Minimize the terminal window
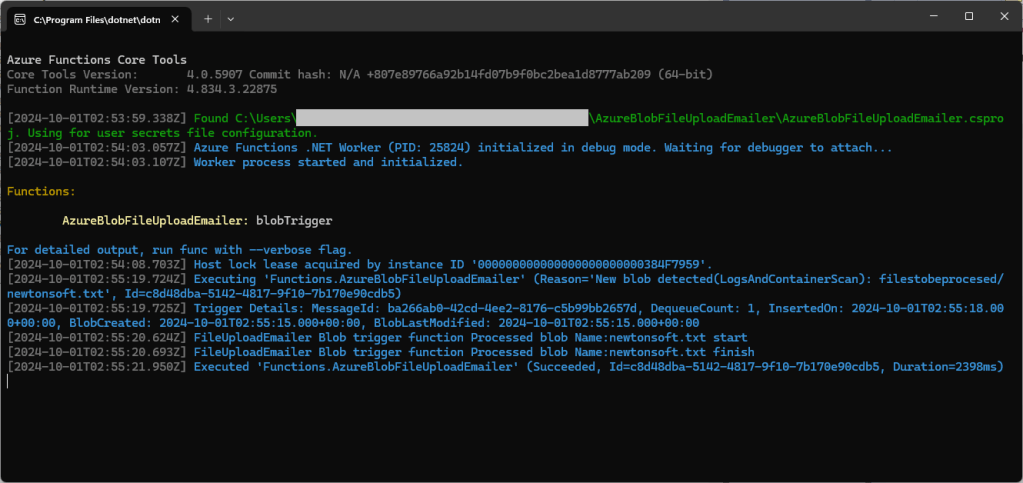Viewport: 1023px width, 483px height. [x=924, y=17]
